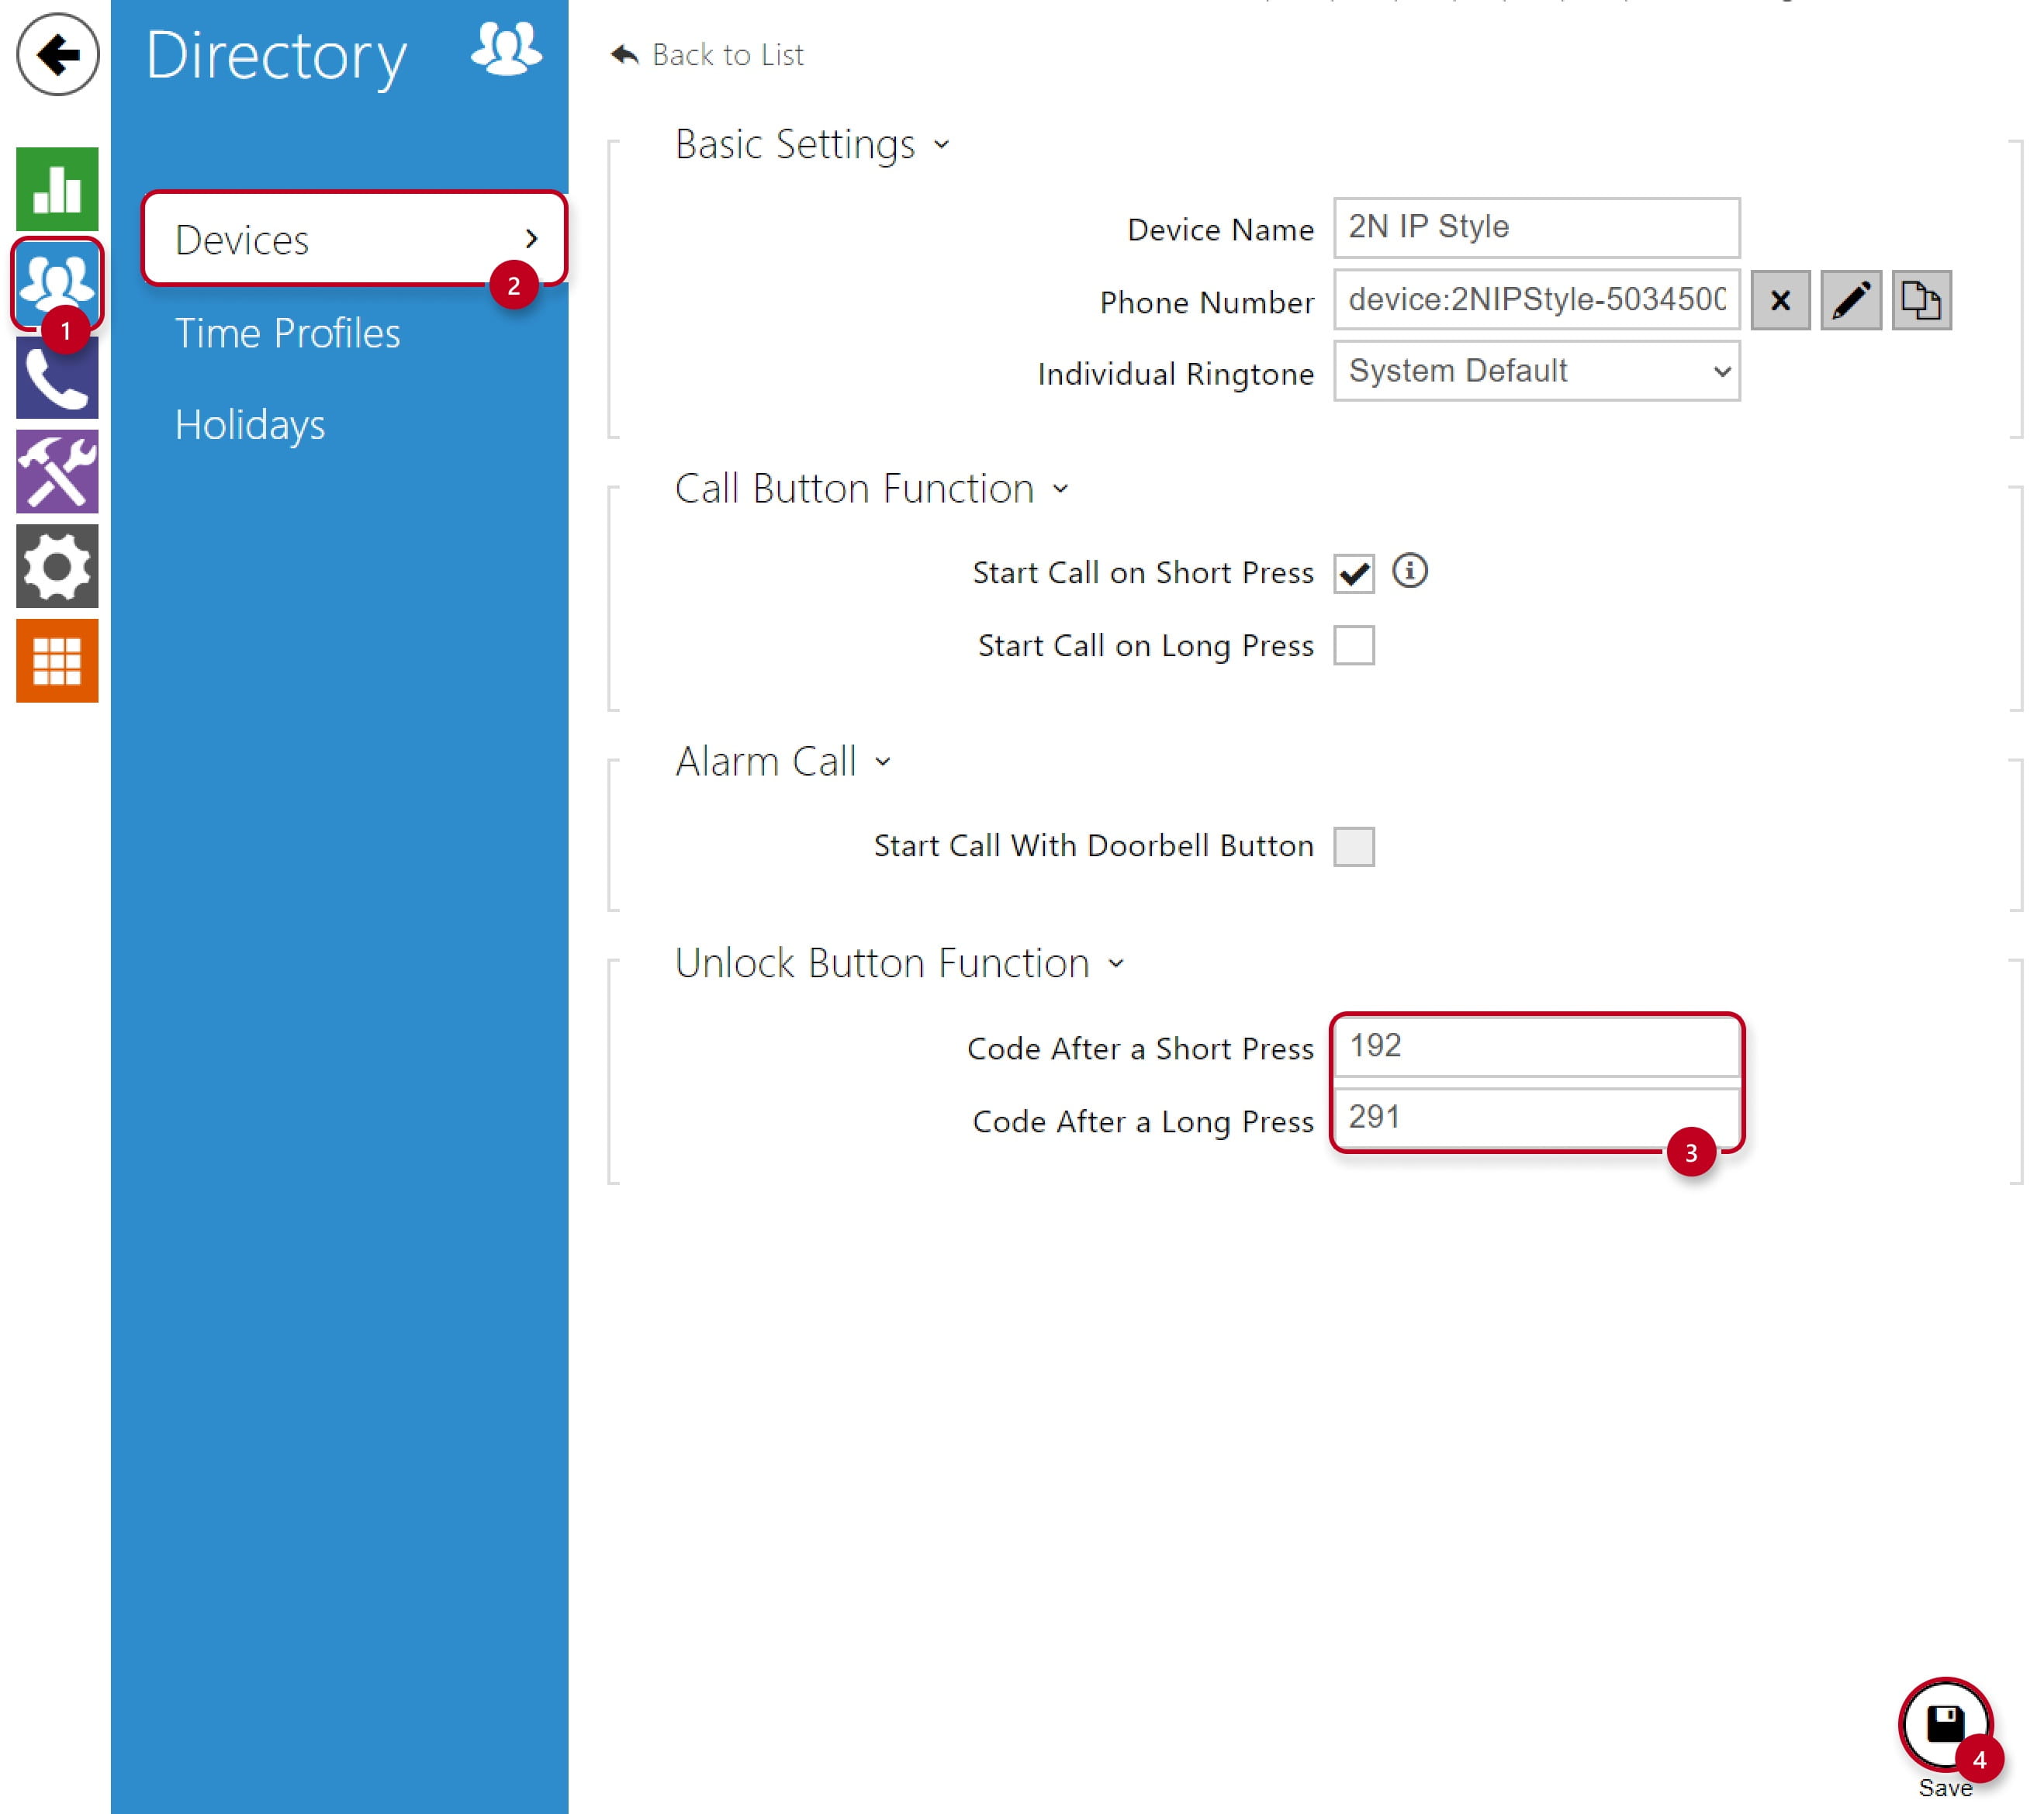
Task: Click the Device Name input field
Action: pyautogui.click(x=1537, y=227)
